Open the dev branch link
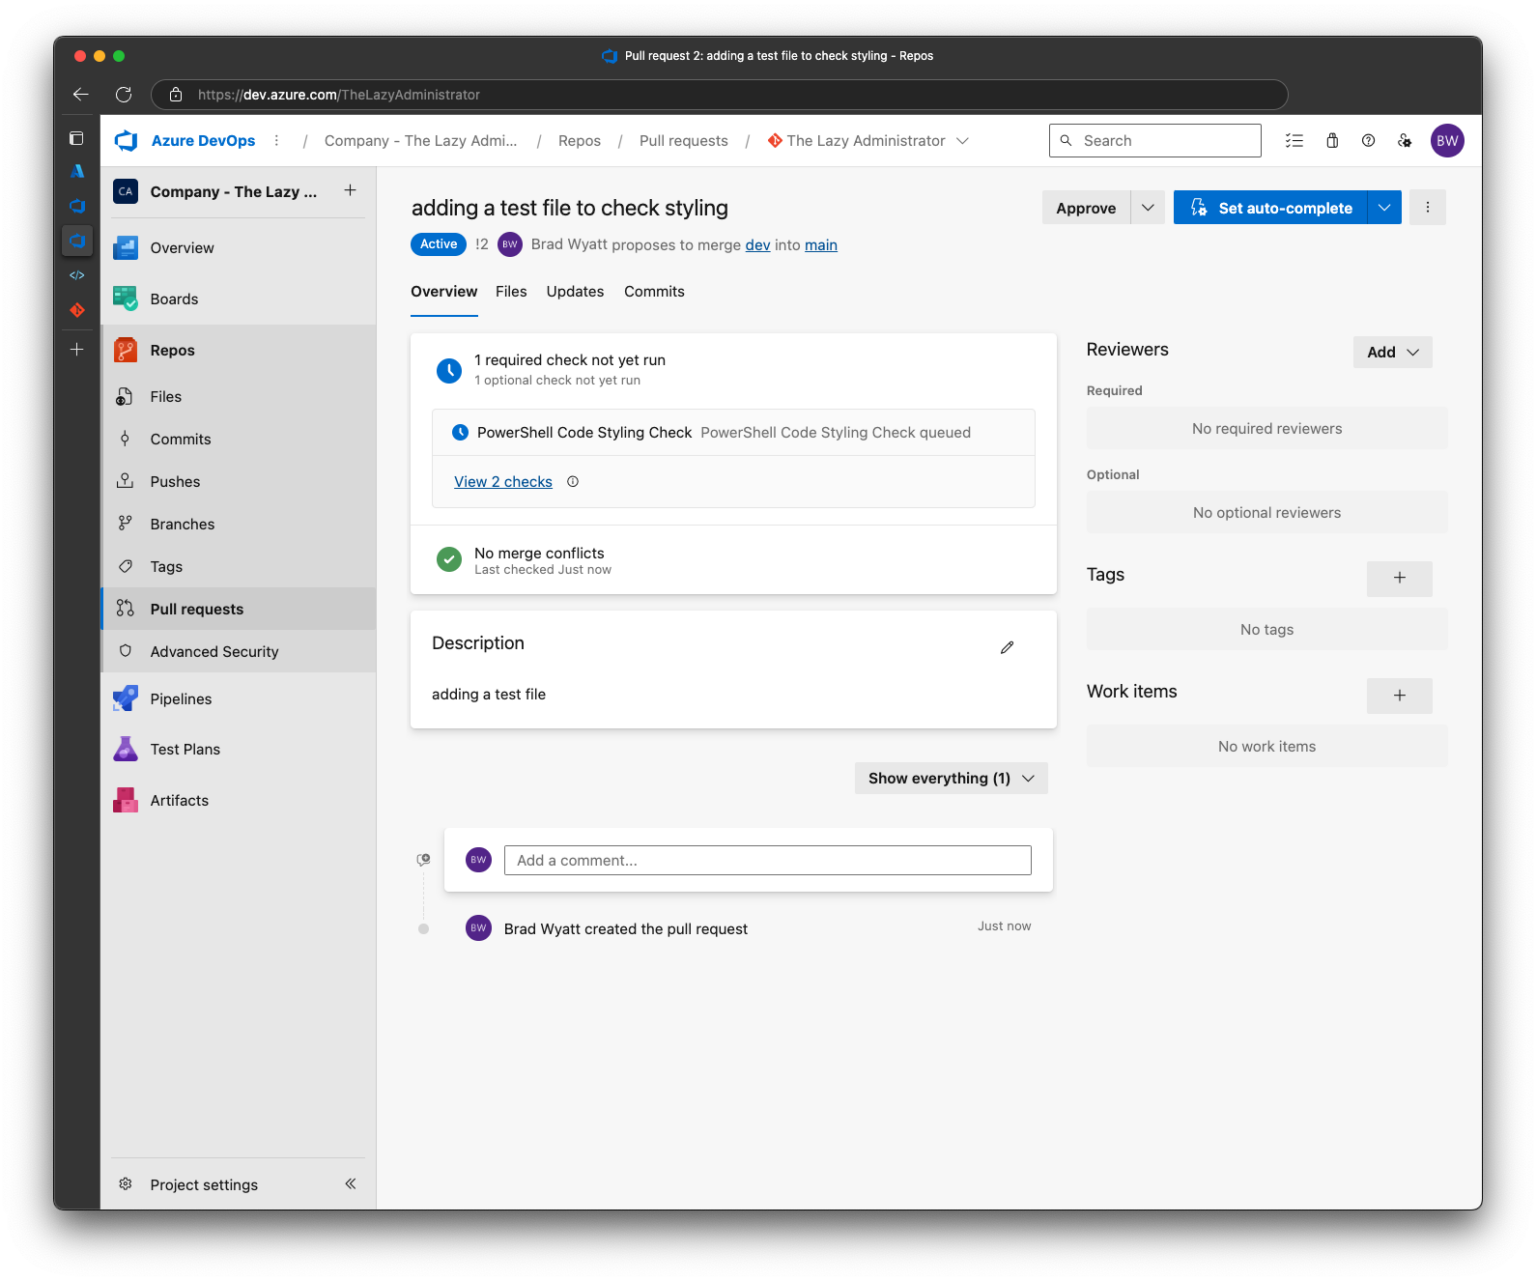Viewport: 1536px width, 1281px height. (x=757, y=245)
